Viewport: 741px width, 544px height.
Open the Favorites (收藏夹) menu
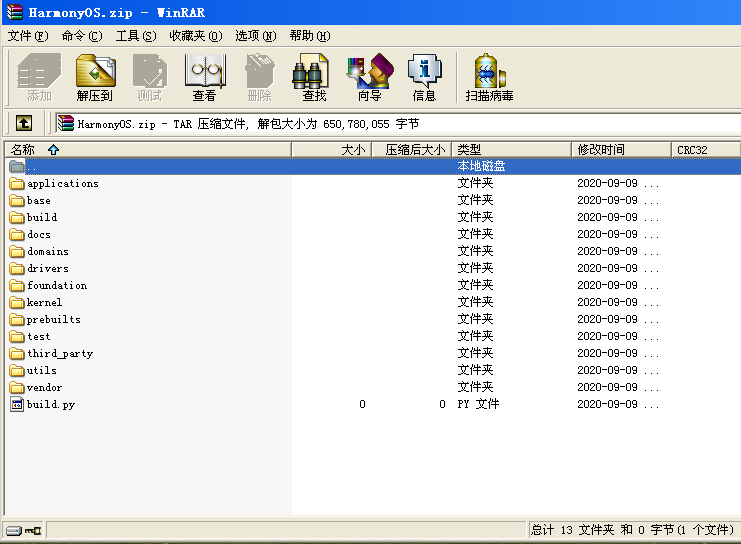point(195,36)
